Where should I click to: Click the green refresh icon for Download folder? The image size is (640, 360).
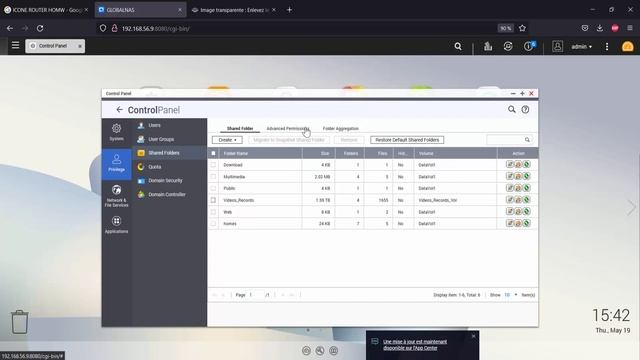[x=527, y=164]
